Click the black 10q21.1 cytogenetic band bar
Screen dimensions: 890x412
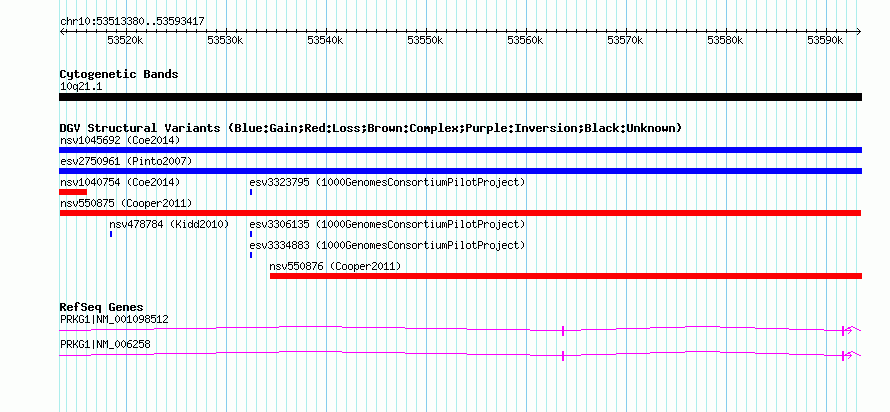(460, 97)
